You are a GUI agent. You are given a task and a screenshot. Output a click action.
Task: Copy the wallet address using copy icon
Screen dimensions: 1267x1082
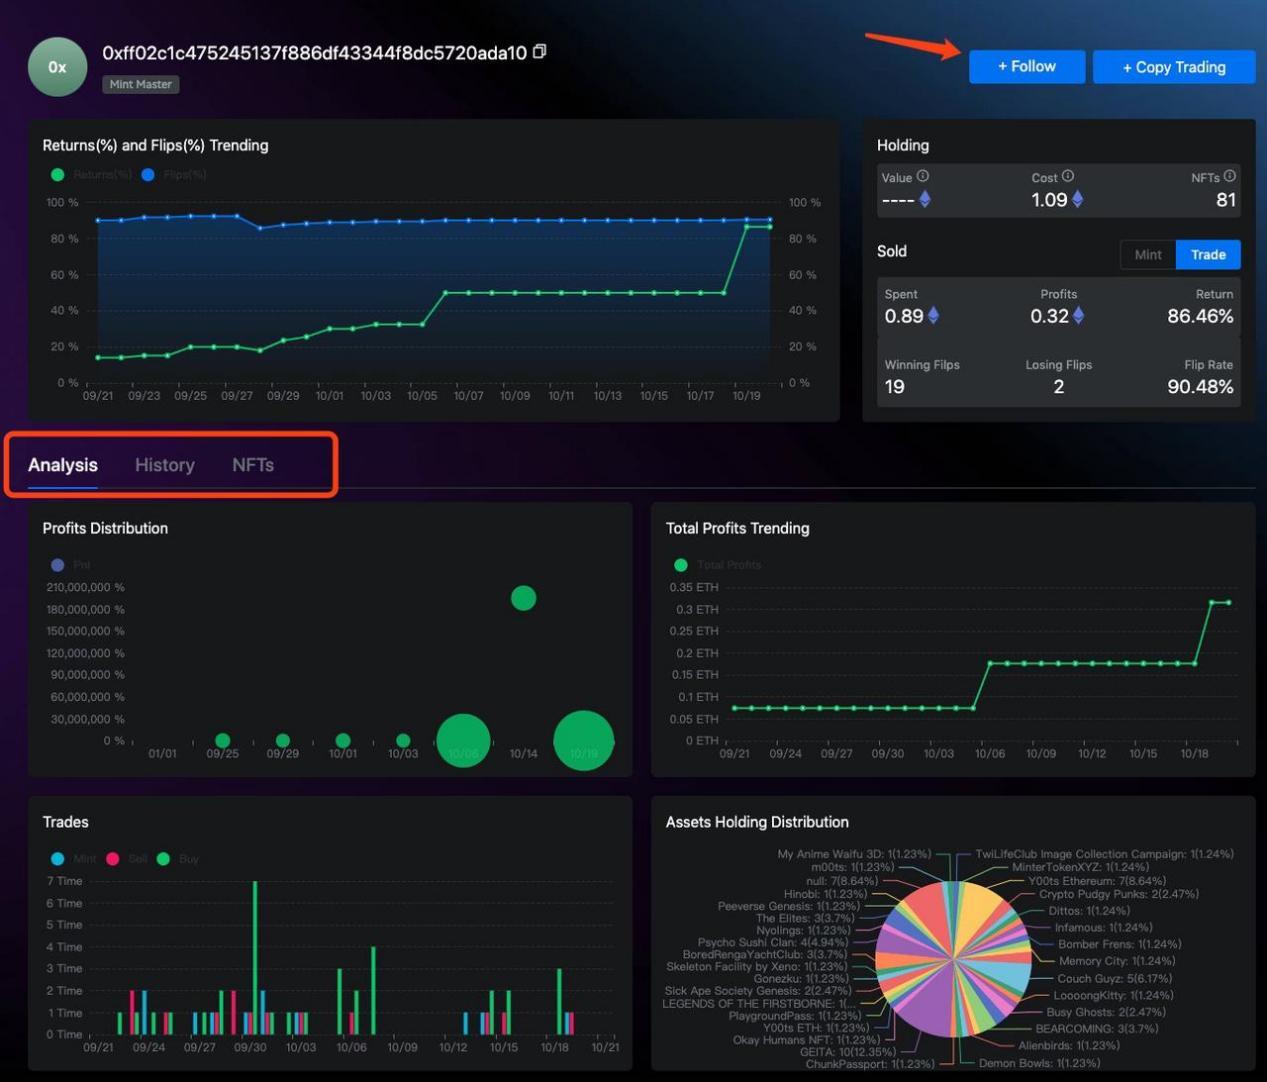540,52
